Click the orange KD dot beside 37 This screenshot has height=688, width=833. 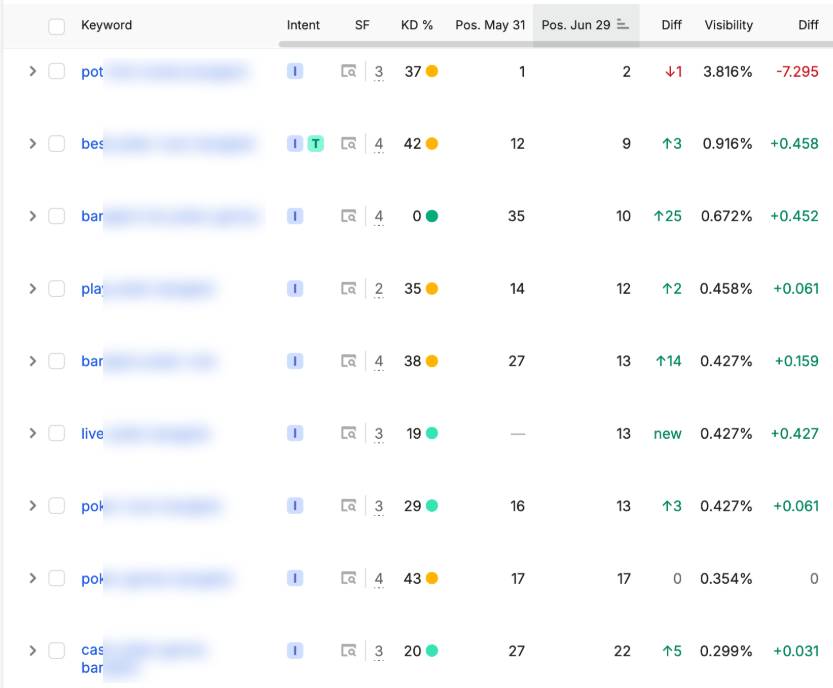[432, 71]
